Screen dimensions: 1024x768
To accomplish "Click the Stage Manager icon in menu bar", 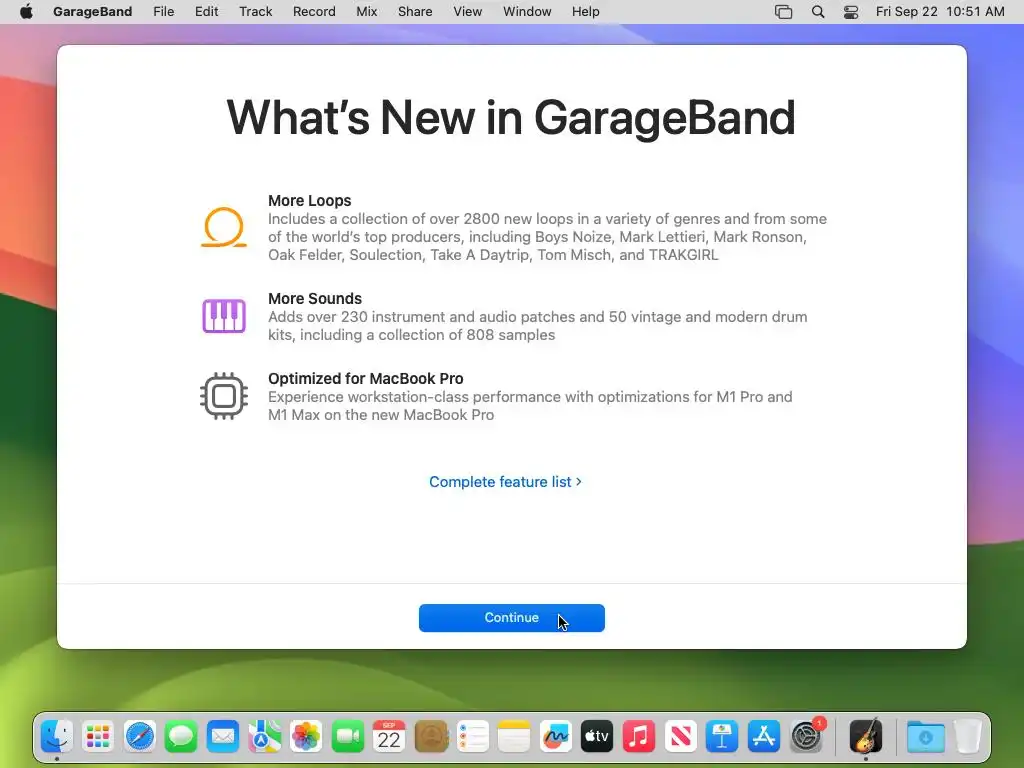I will 783,12.
